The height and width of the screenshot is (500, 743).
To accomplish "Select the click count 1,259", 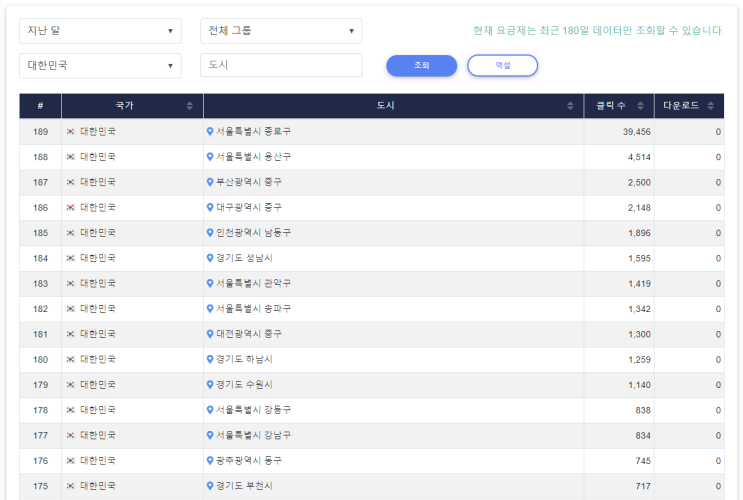I will [x=639, y=360].
